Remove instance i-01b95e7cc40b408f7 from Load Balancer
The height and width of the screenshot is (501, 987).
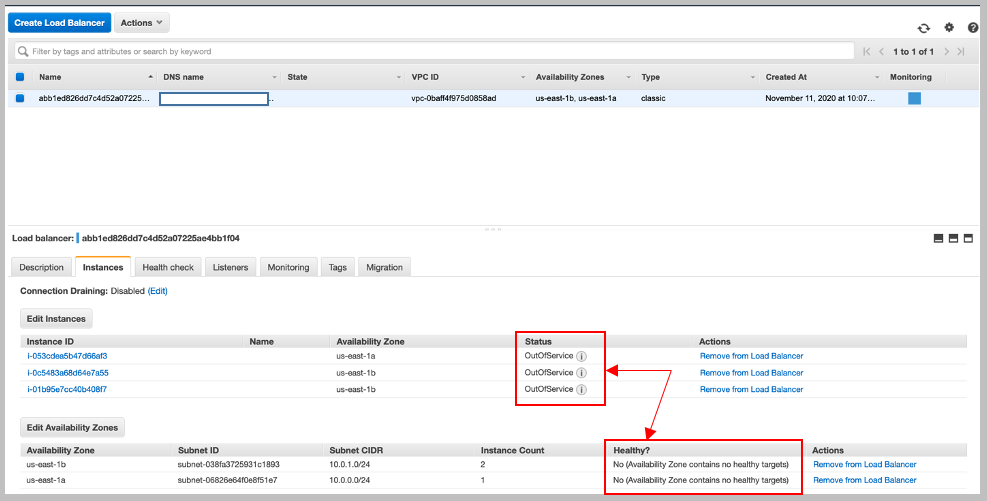pos(751,390)
